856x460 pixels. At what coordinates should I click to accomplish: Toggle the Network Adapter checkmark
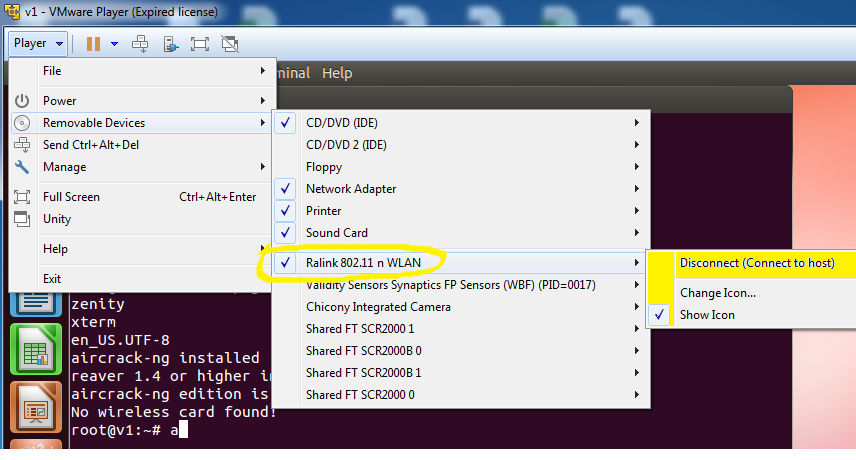(x=286, y=189)
